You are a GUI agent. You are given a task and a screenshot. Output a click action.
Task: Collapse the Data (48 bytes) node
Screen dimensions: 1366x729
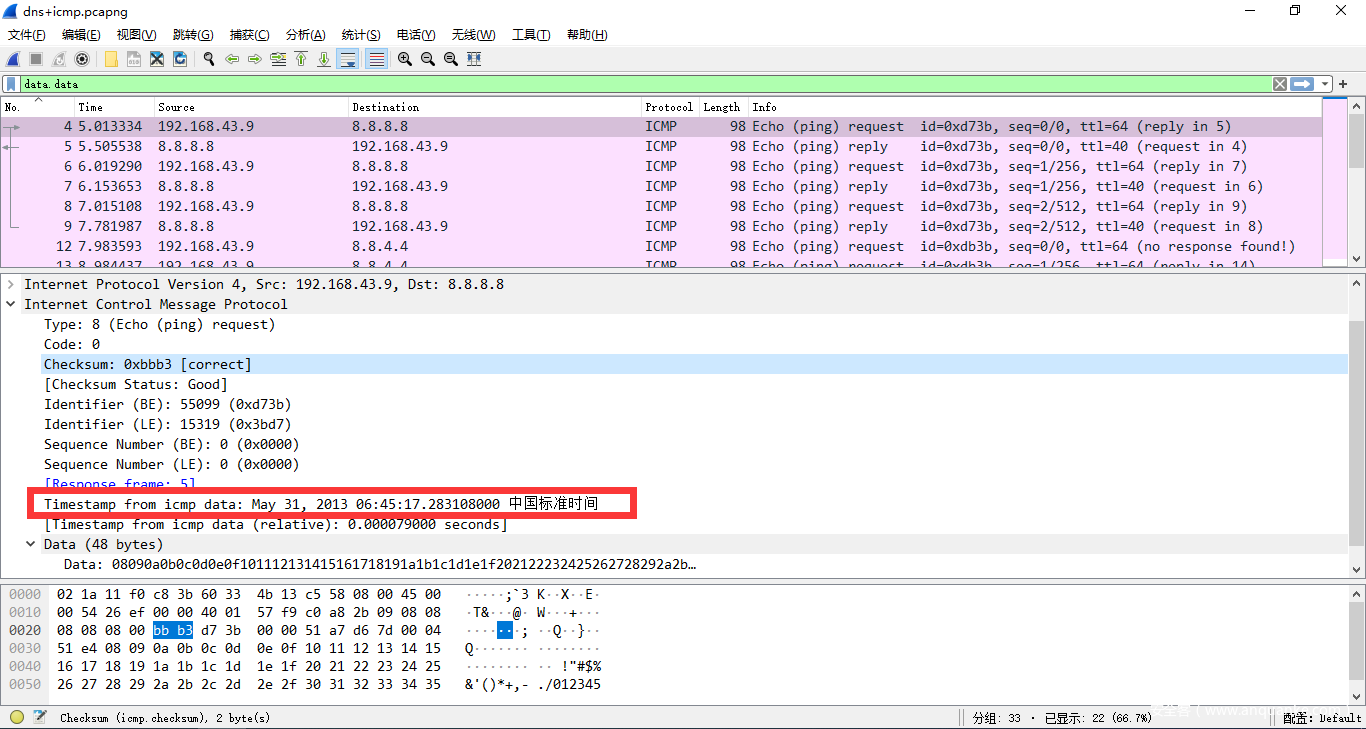(x=31, y=544)
